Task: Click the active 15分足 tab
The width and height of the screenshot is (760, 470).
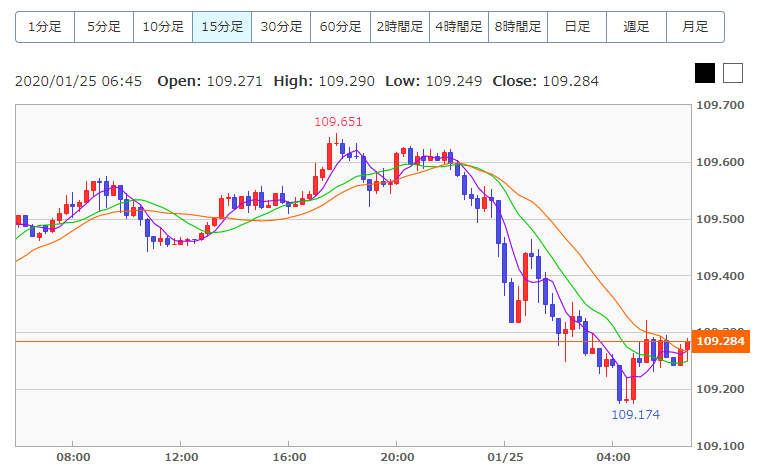Action: 222,27
